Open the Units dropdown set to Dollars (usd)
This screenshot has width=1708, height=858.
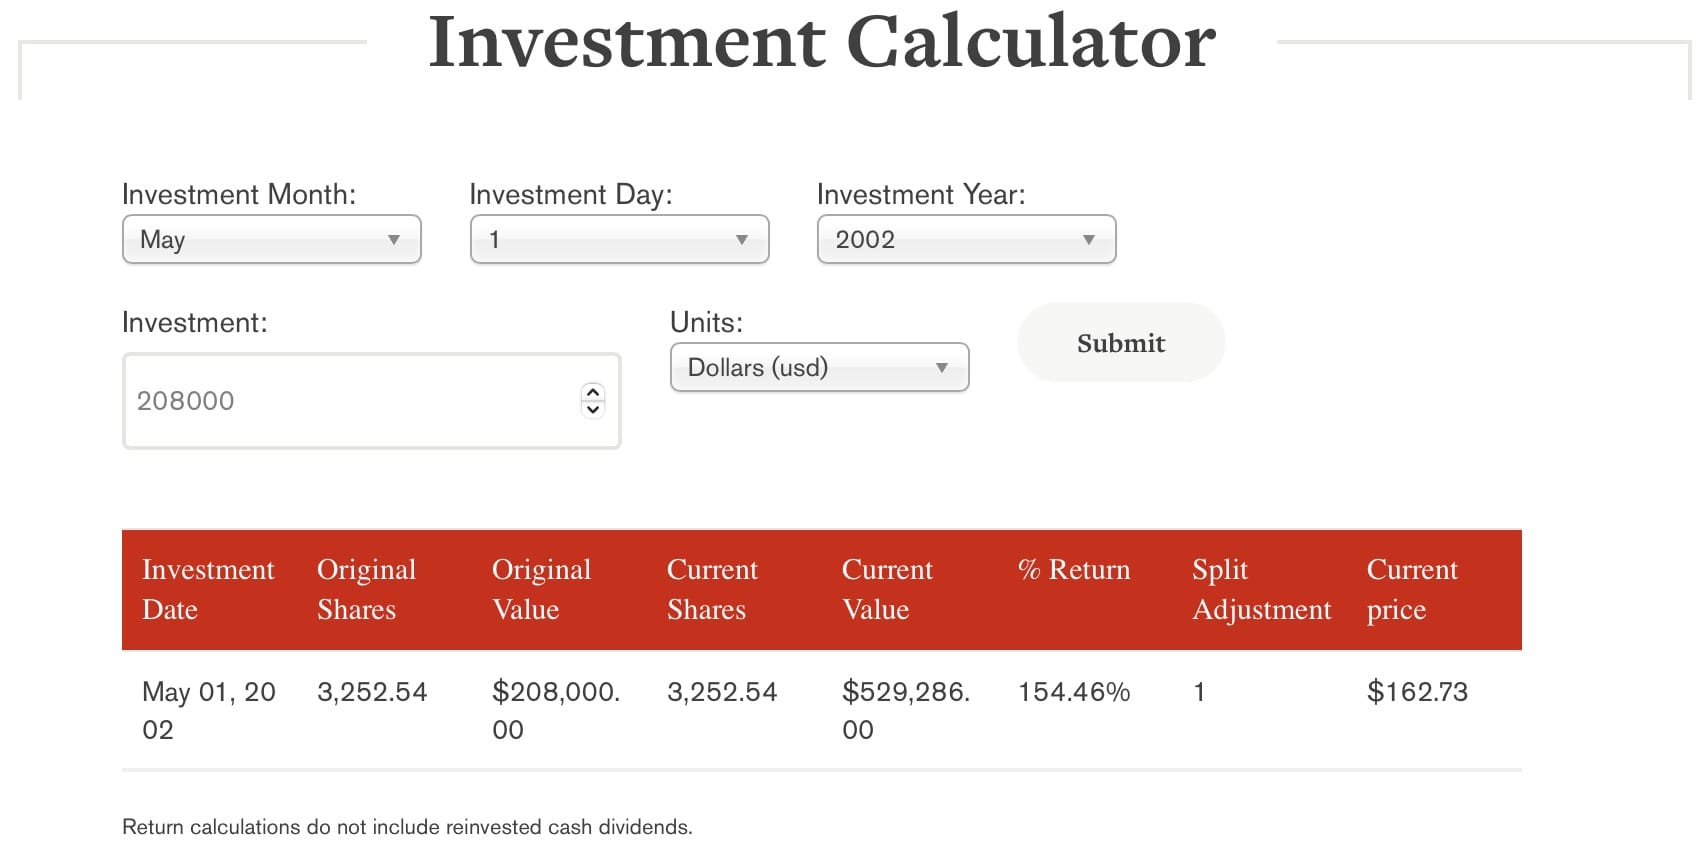[x=819, y=368]
